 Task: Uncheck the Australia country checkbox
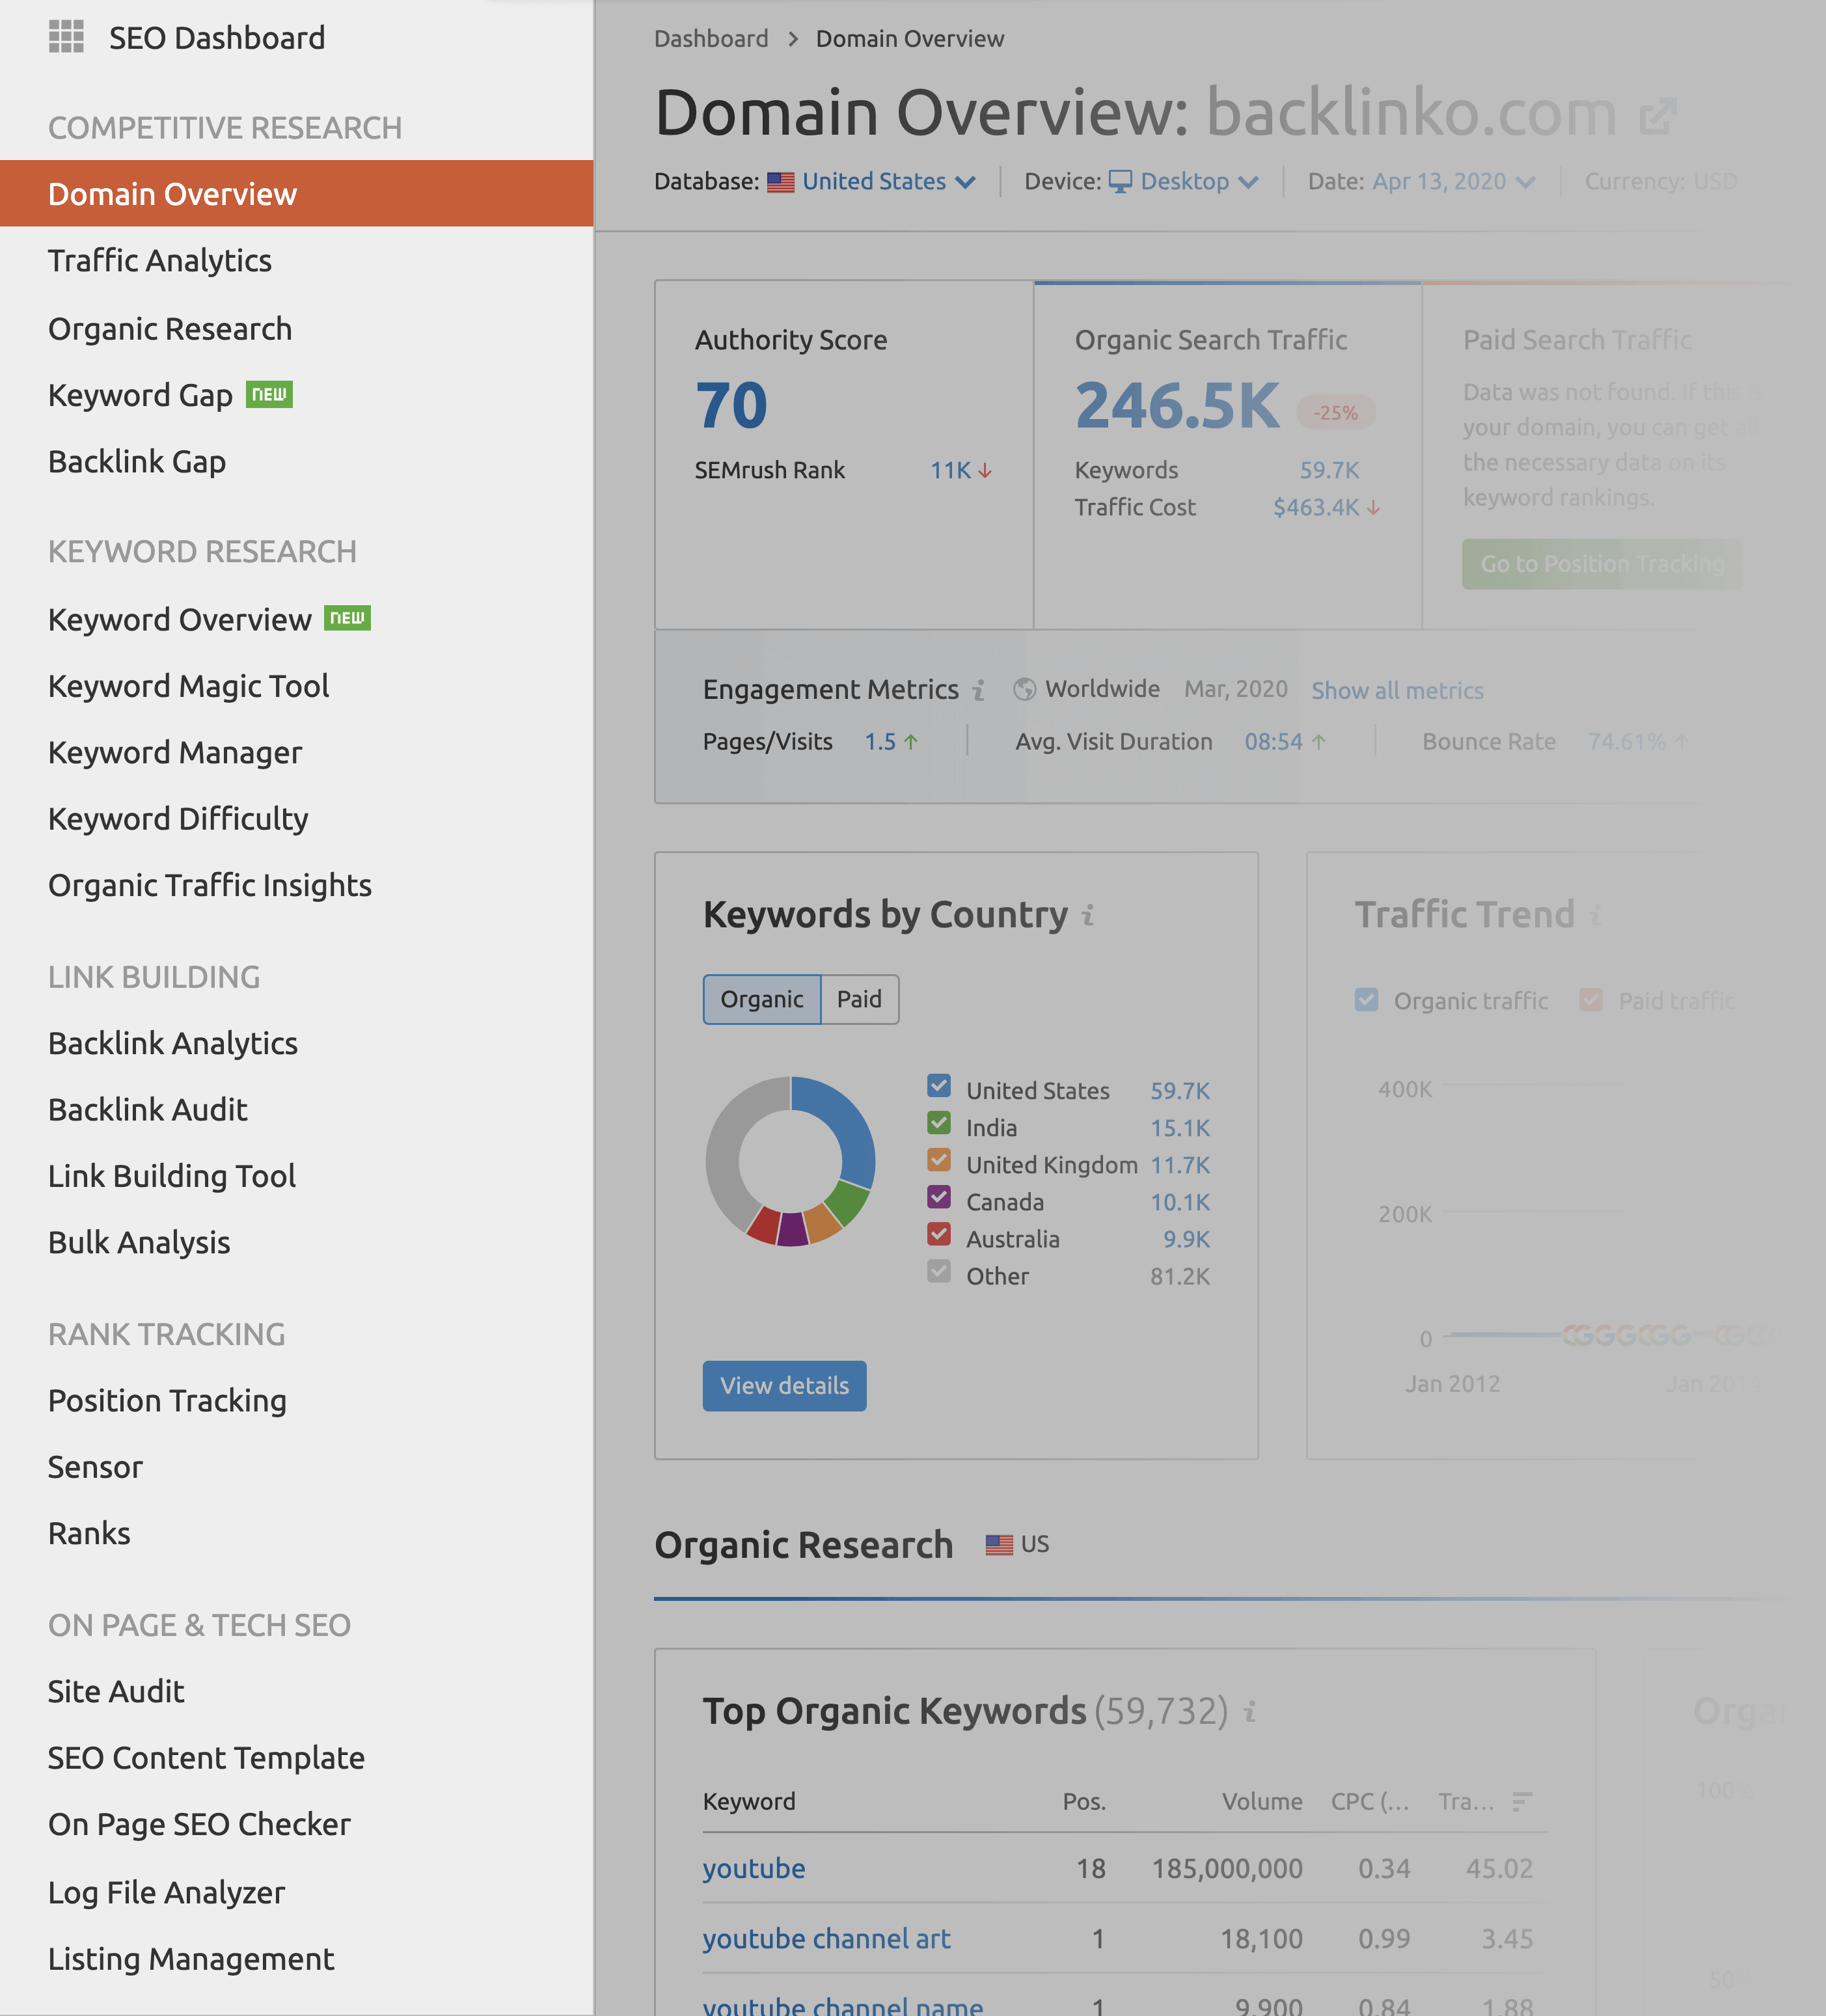click(x=939, y=1233)
